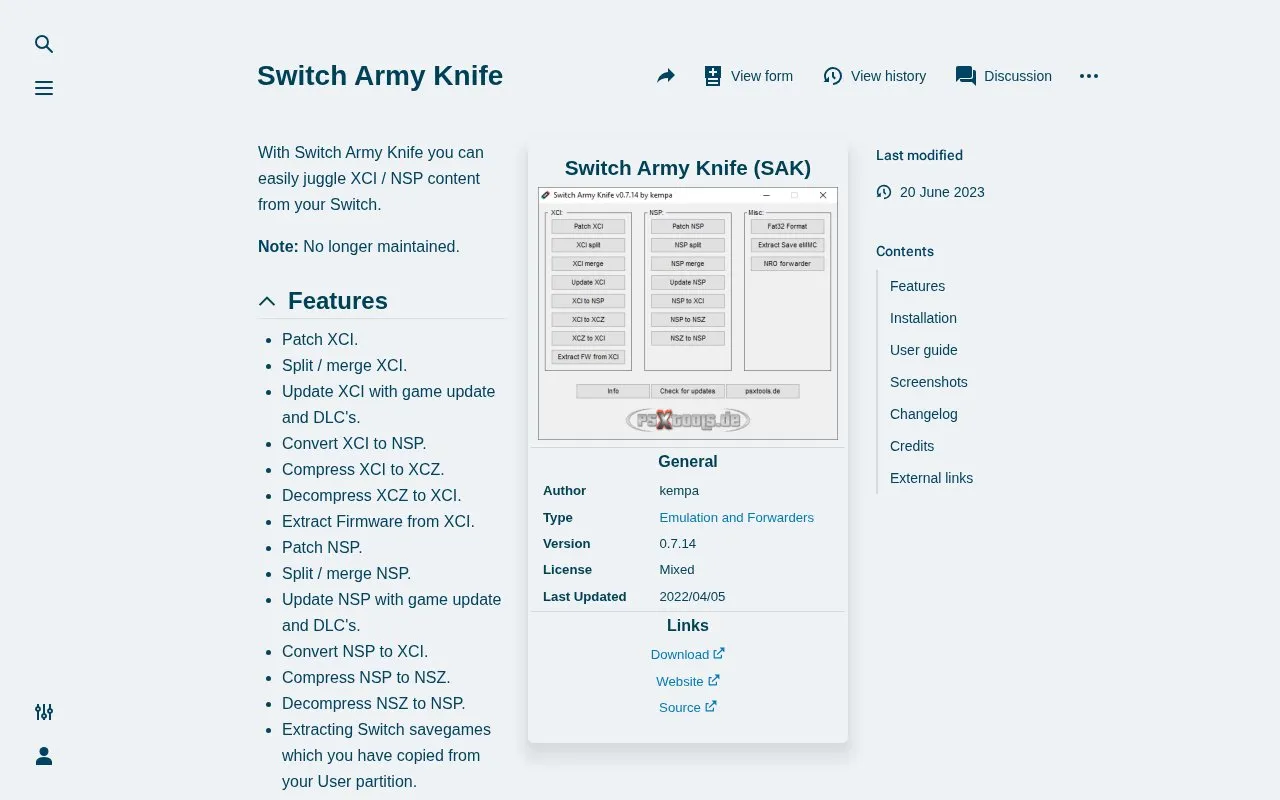The width and height of the screenshot is (1280, 800).
Task: Jump to Screenshots in contents
Action: [929, 382]
